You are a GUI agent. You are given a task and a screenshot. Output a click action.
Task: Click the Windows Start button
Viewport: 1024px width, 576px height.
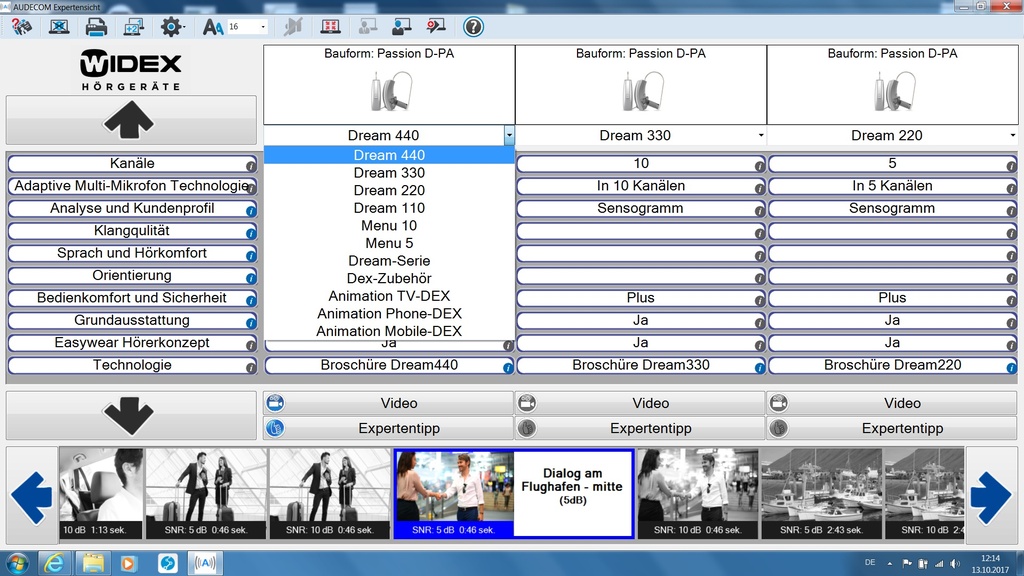pos(16,563)
